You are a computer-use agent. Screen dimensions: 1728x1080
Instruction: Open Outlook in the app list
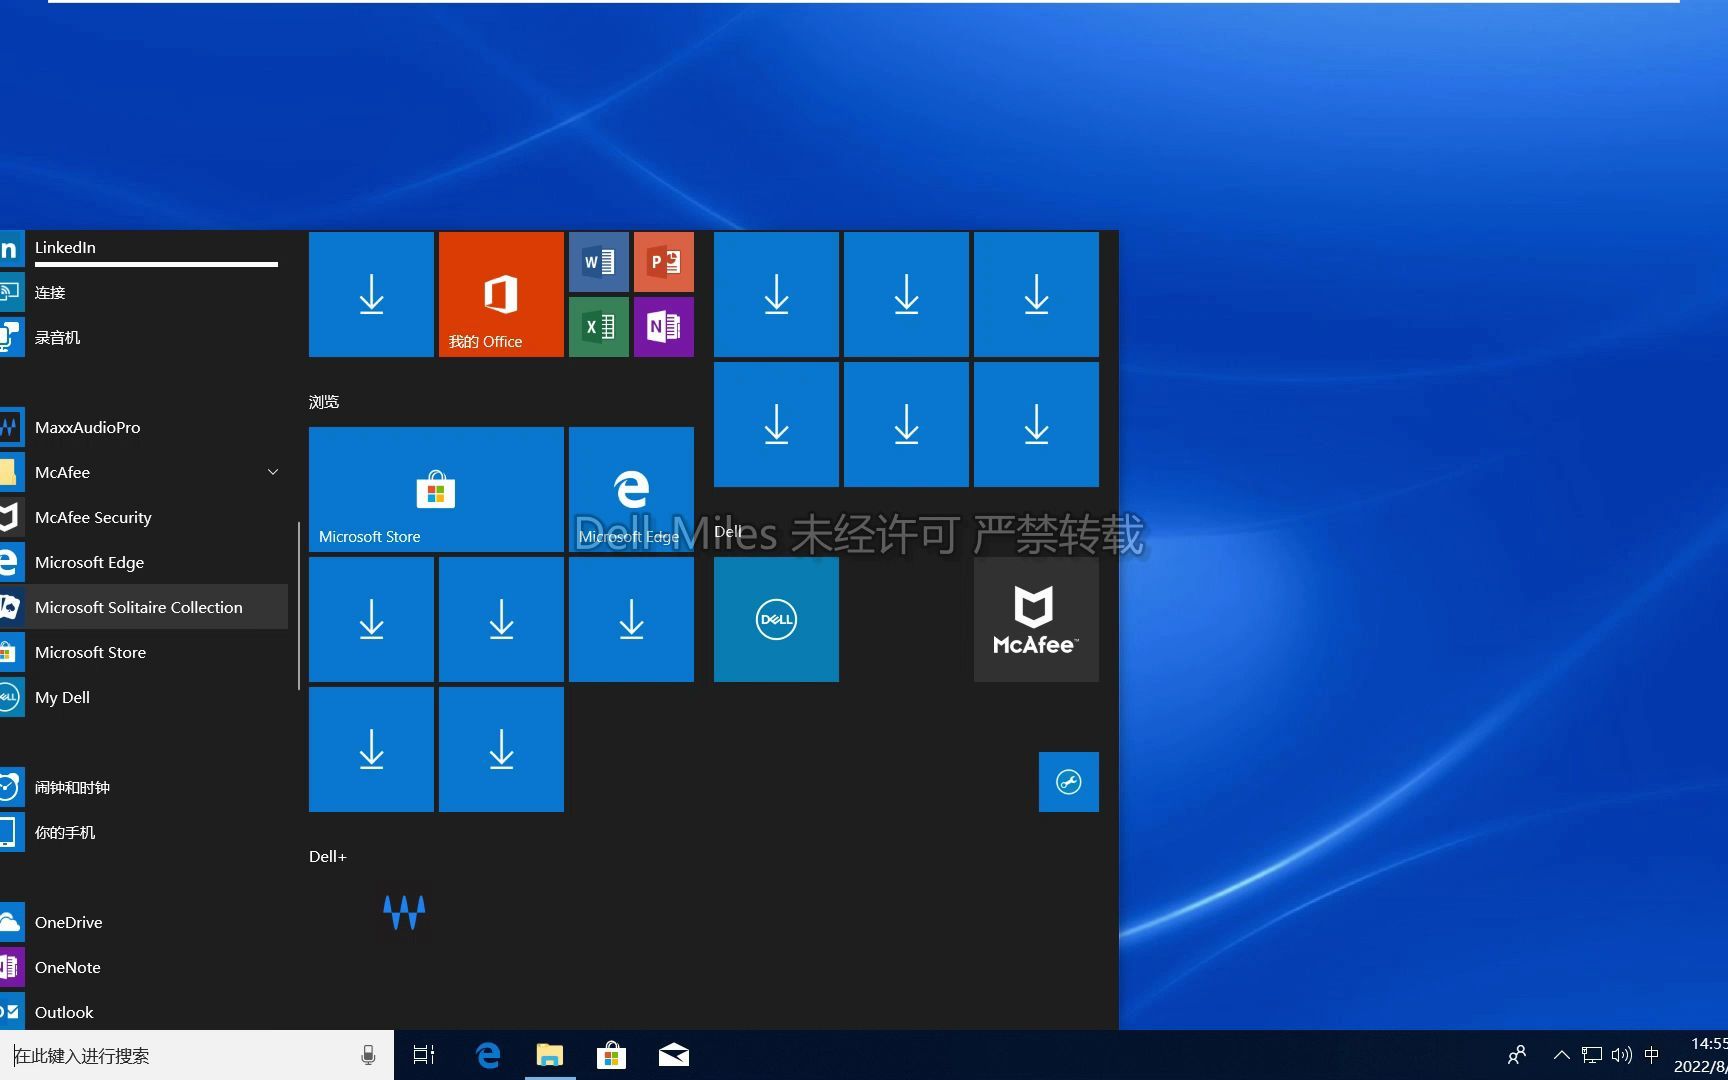[144, 1012]
